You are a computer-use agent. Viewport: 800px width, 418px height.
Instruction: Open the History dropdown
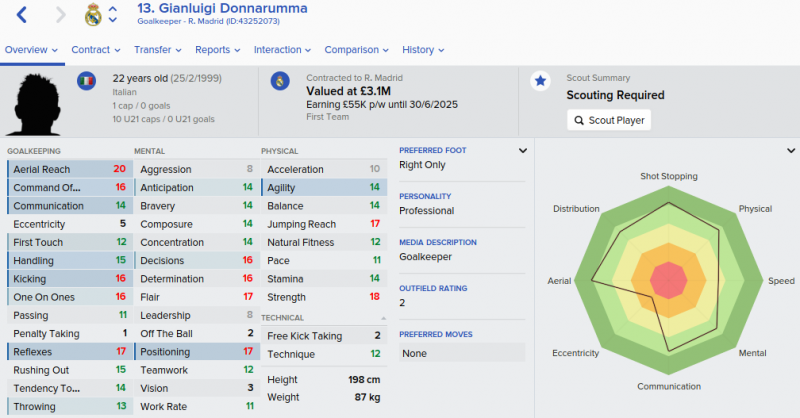pyautogui.click(x=423, y=50)
